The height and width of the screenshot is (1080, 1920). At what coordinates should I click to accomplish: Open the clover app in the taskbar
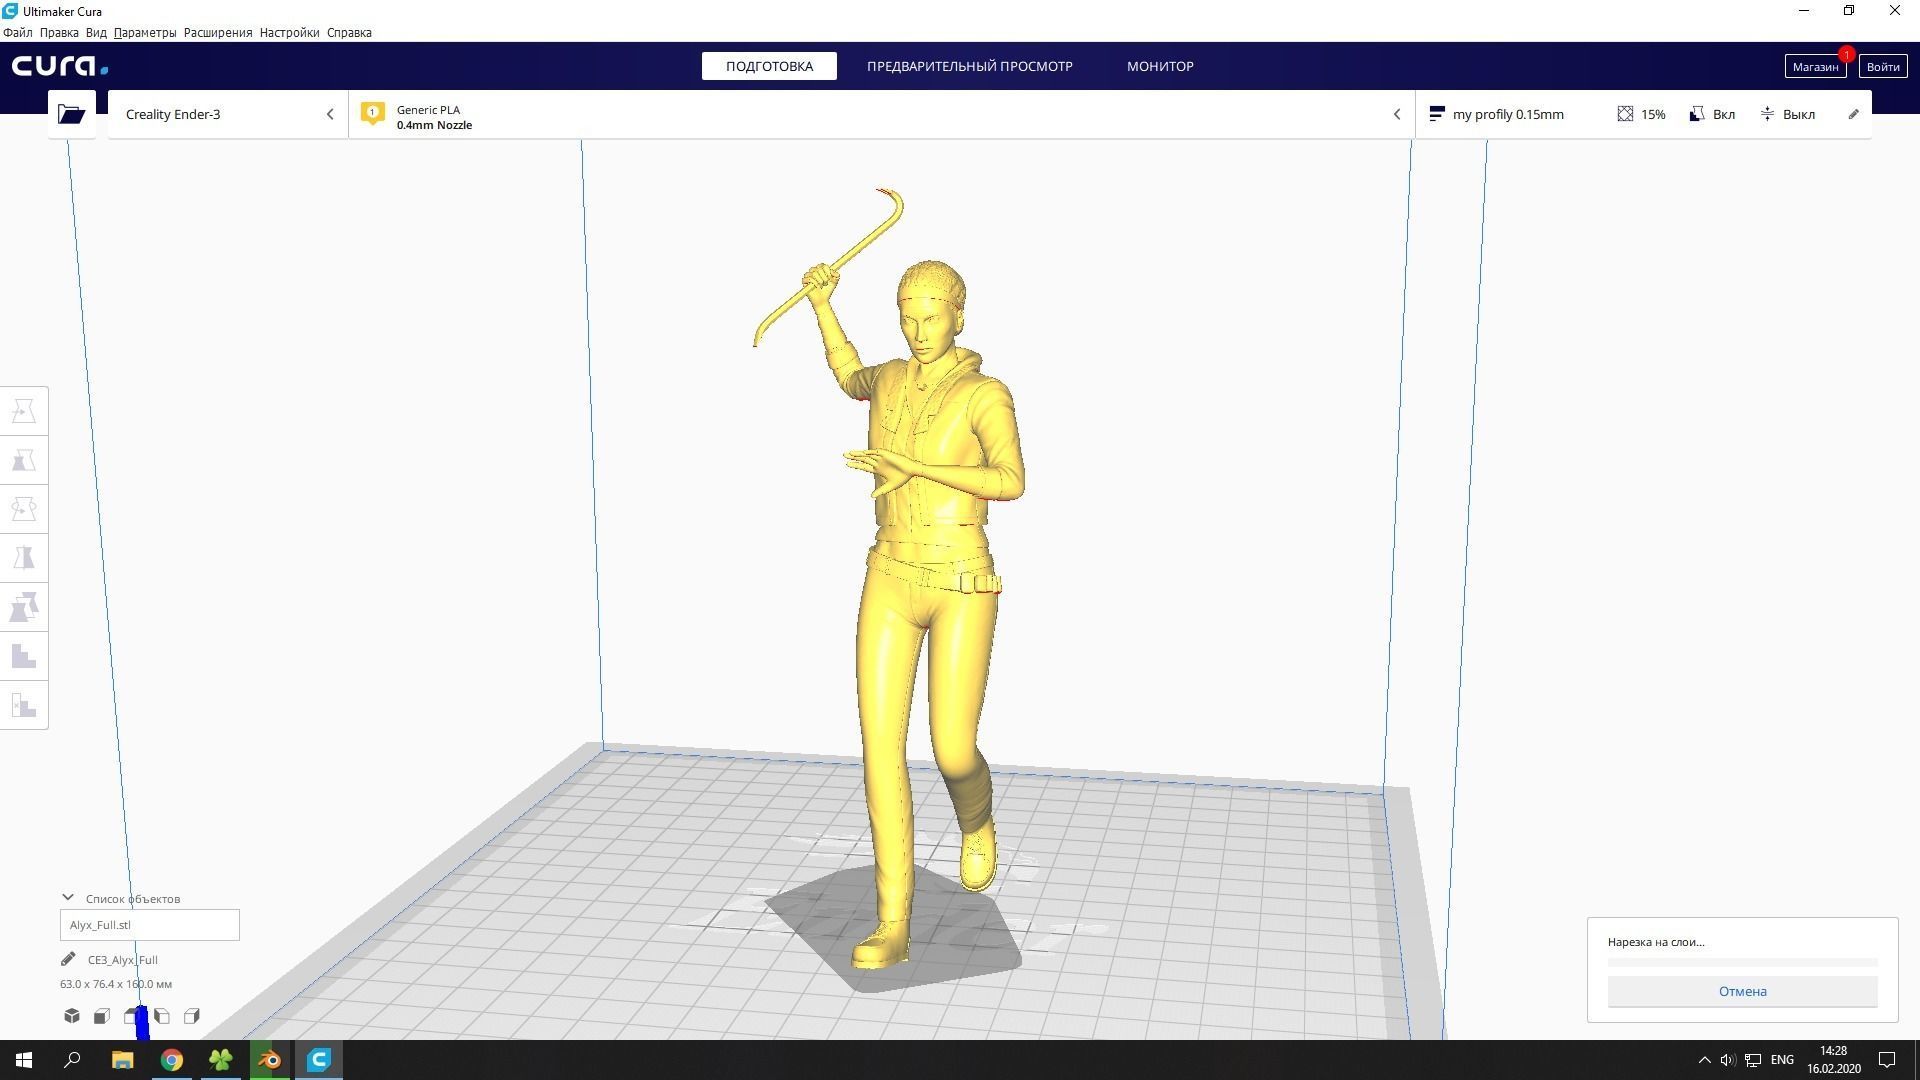coord(221,1060)
